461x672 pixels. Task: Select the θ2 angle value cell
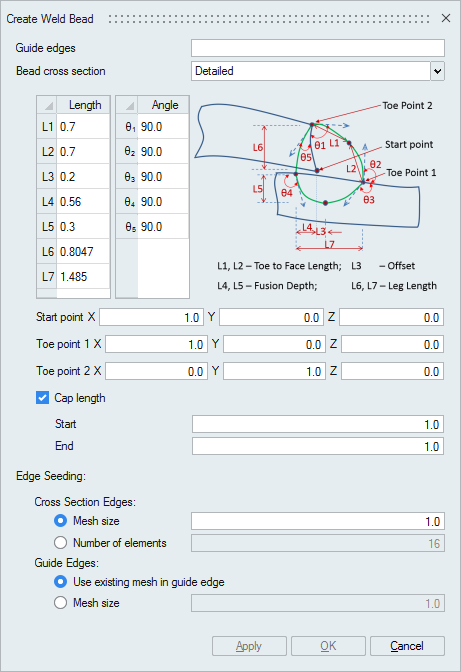tap(163, 152)
